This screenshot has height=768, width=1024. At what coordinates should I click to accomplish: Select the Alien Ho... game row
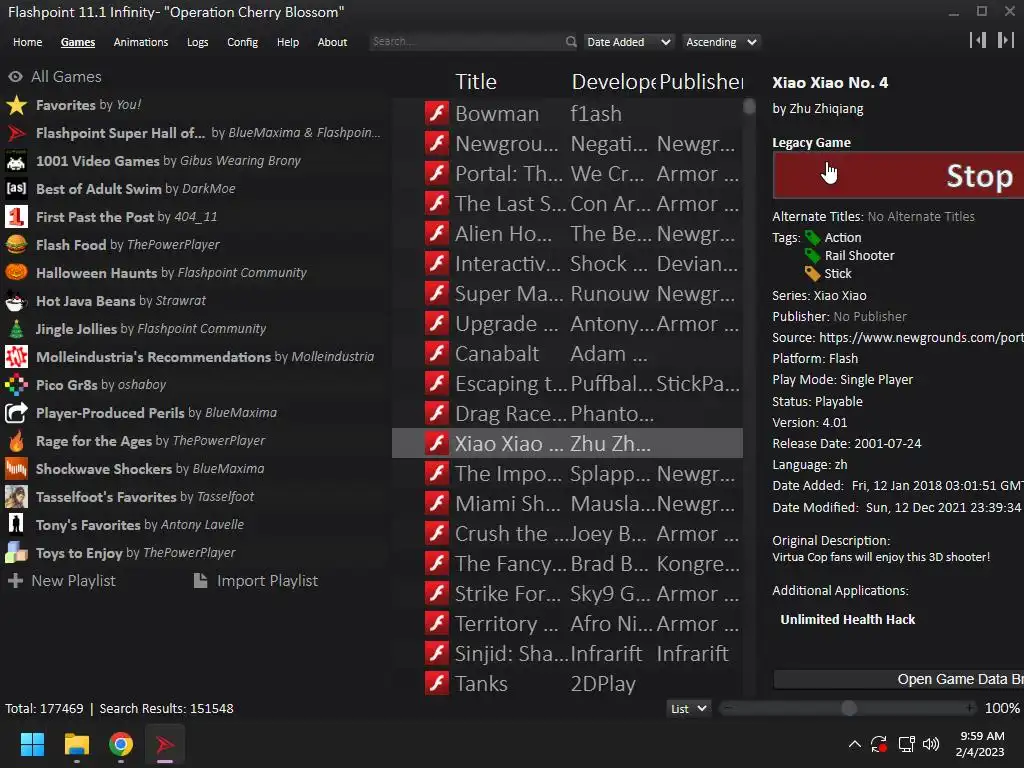tap(567, 234)
